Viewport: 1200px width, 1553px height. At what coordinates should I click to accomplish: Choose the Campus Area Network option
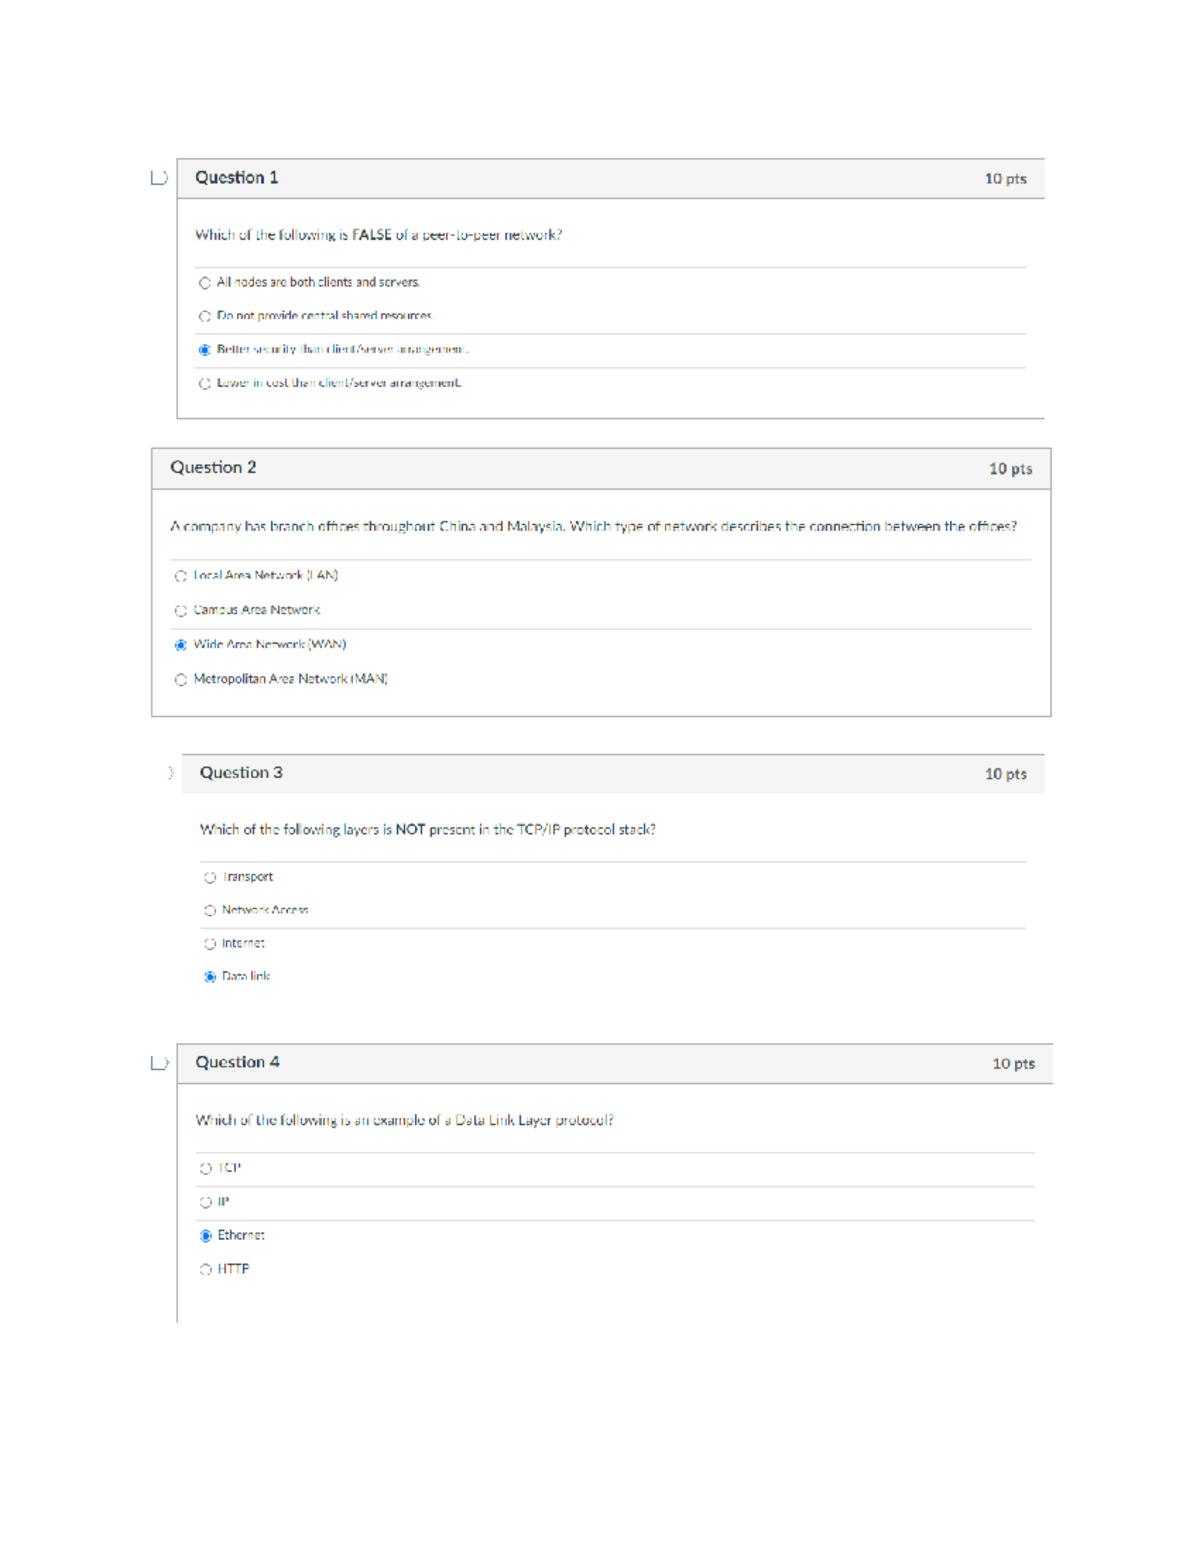pyautogui.click(x=181, y=610)
